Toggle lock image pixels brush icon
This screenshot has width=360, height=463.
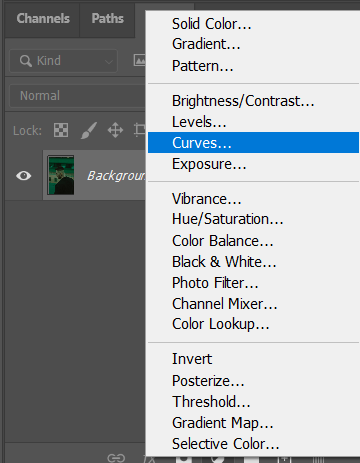(89, 130)
